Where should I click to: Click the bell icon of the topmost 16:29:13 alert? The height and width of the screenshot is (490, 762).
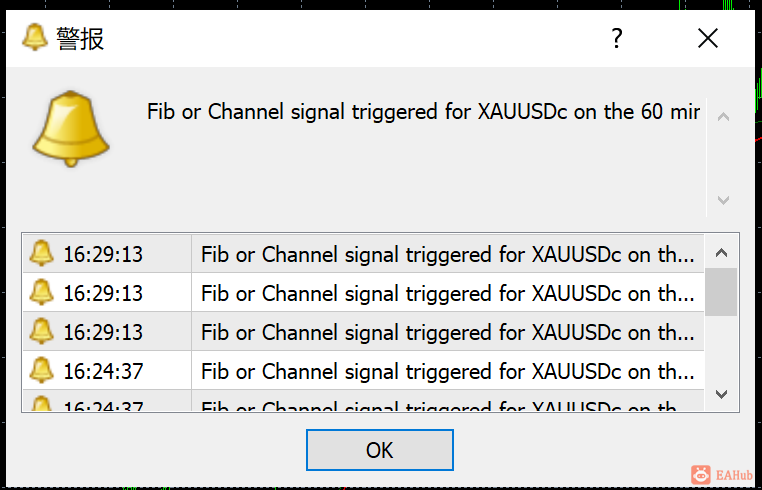[x=41, y=254]
